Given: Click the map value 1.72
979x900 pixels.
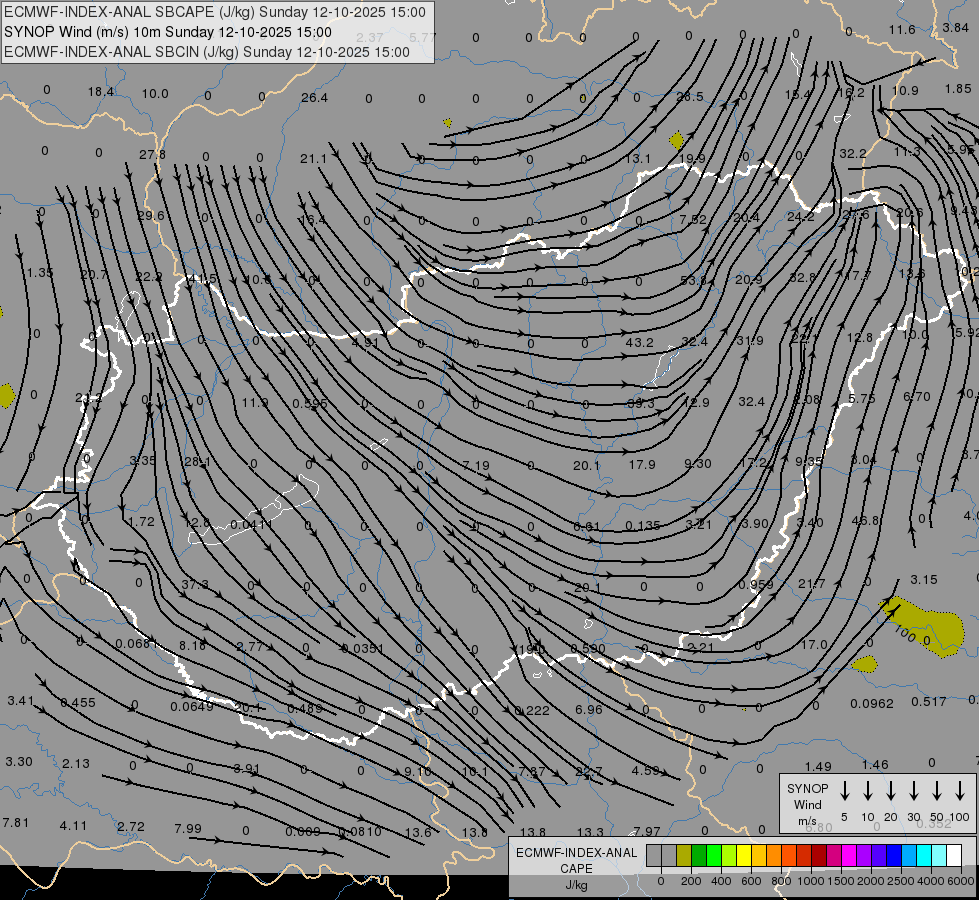Looking at the screenshot, I should coord(141,521).
